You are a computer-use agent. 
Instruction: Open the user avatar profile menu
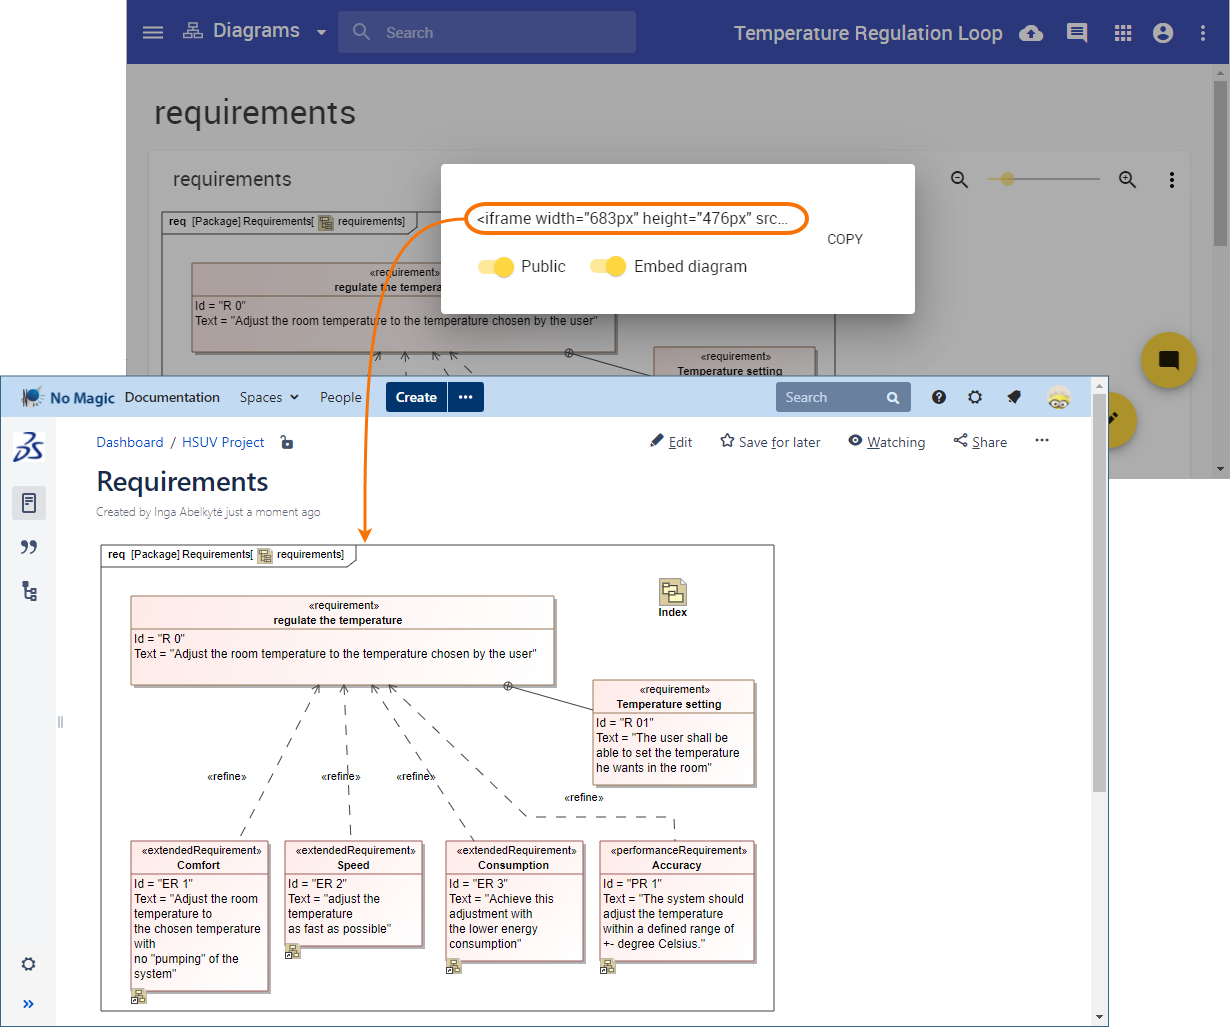1059,397
